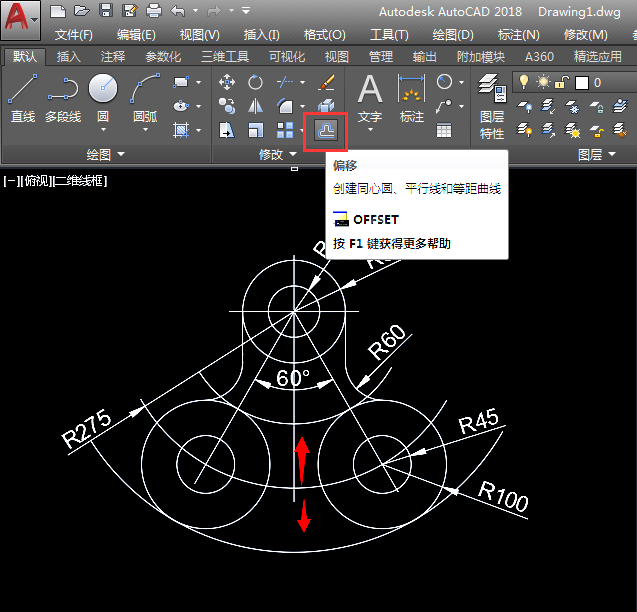The width and height of the screenshot is (637, 612).
Task: Open the 文件(F) menu
Action: (74, 35)
